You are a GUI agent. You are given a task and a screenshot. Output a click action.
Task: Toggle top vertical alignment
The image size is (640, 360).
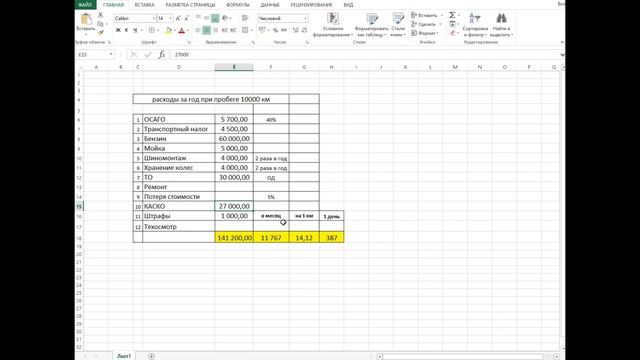coord(198,18)
